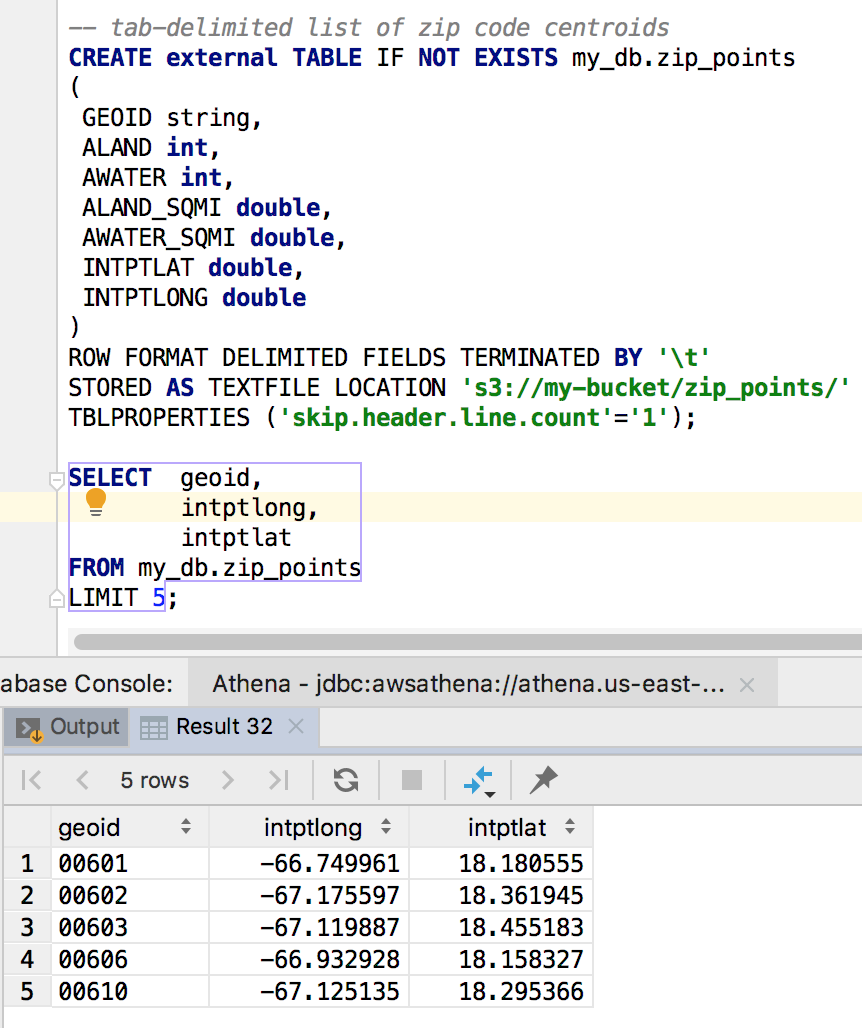Click intptlat in the SELECT list
The width and height of the screenshot is (862, 1028).
tap(236, 538)
